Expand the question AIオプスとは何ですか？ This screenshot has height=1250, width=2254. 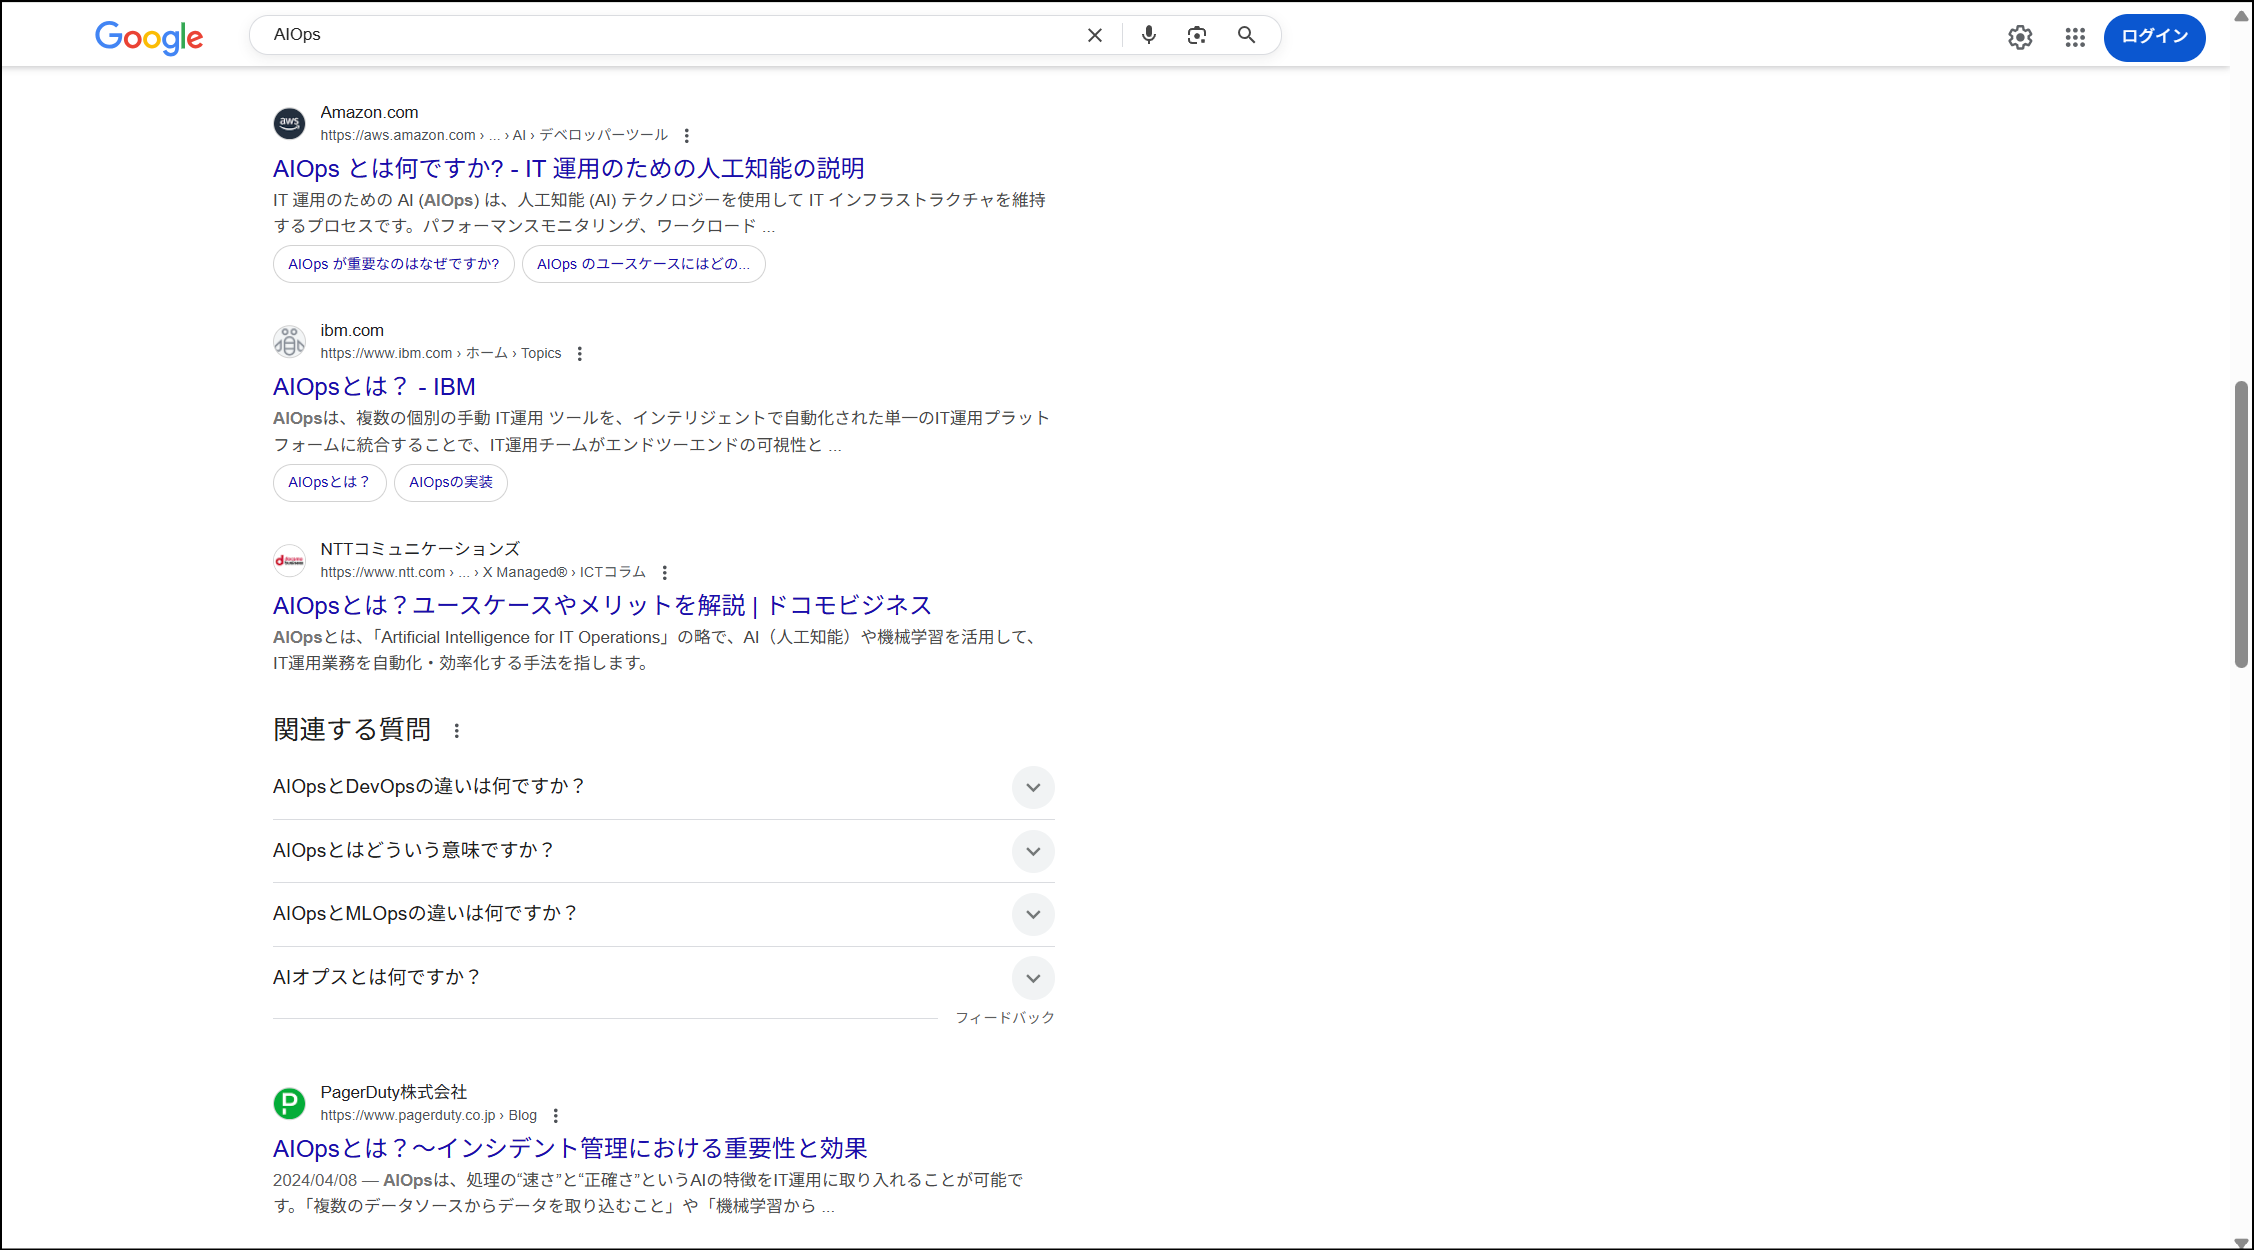coord(1033,978)
